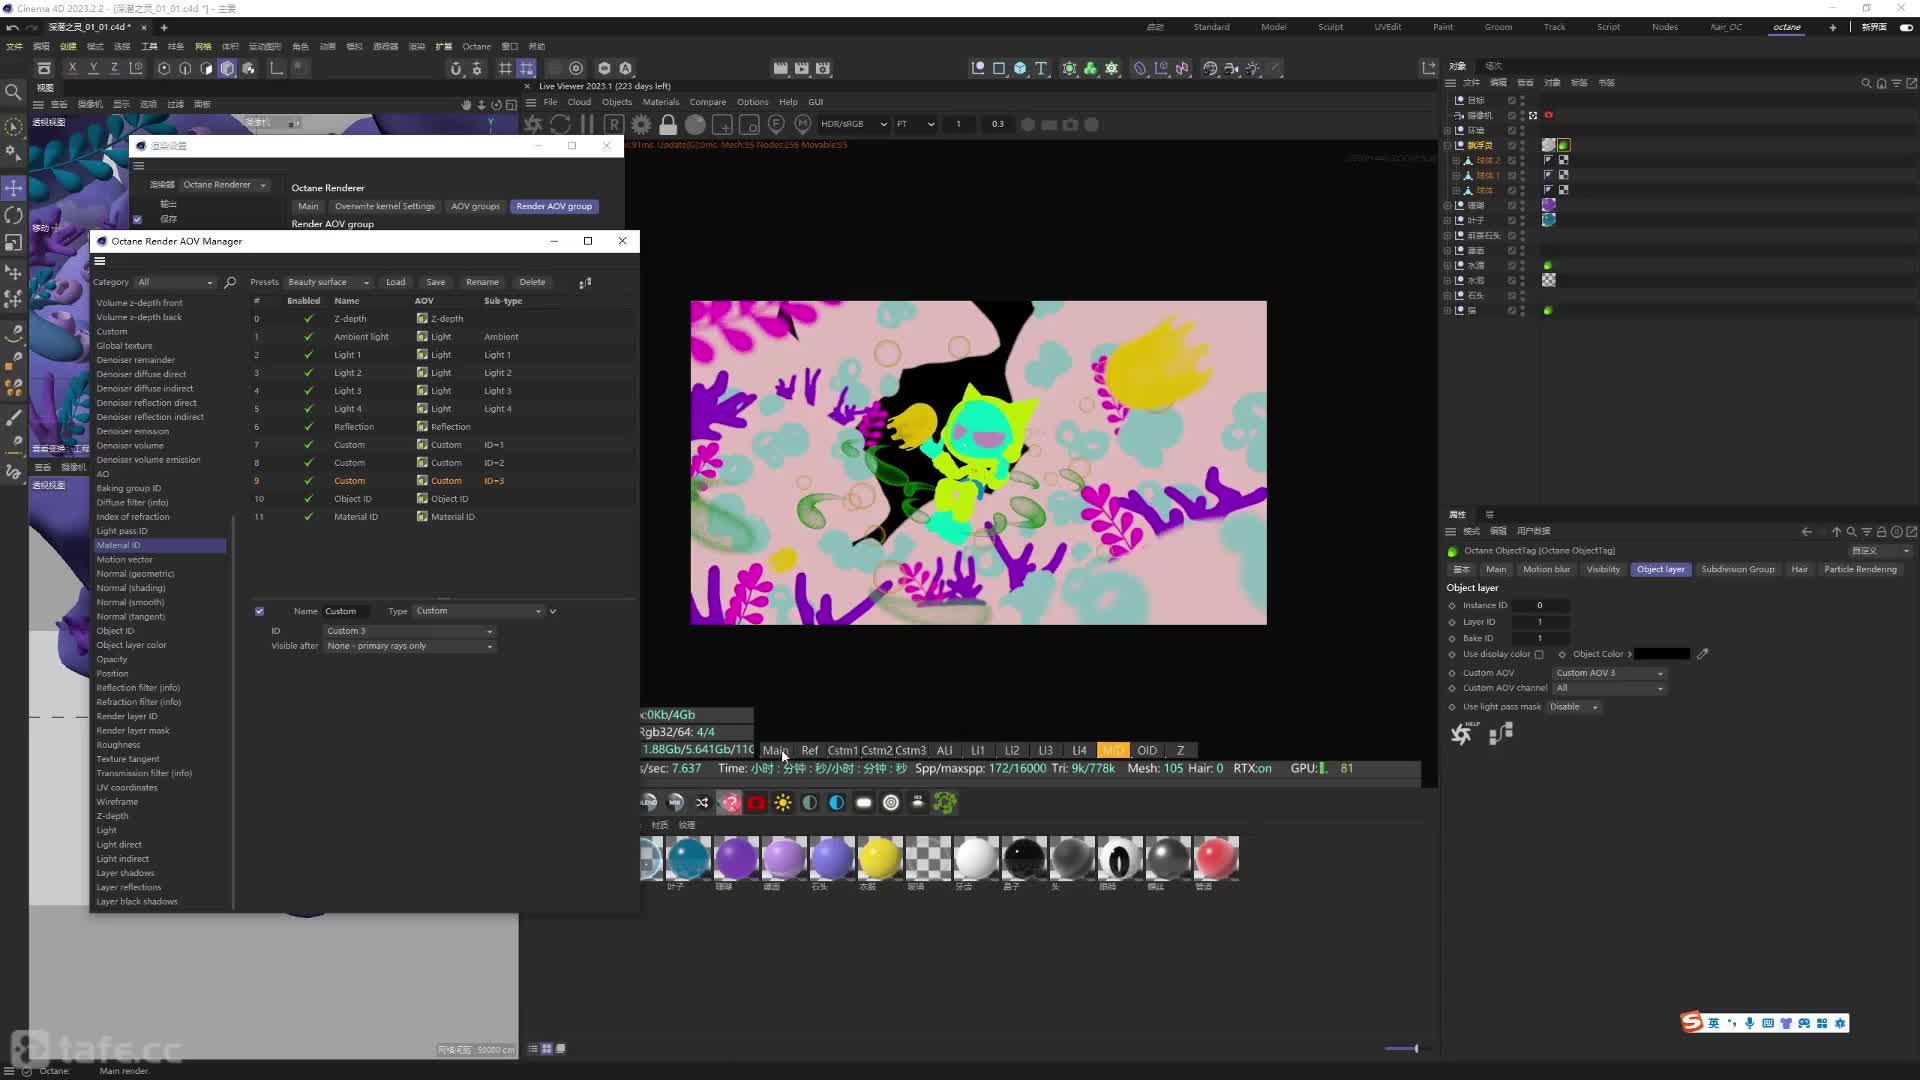Select the Rotate tool in left toolbar

click(x=14, y=215)
